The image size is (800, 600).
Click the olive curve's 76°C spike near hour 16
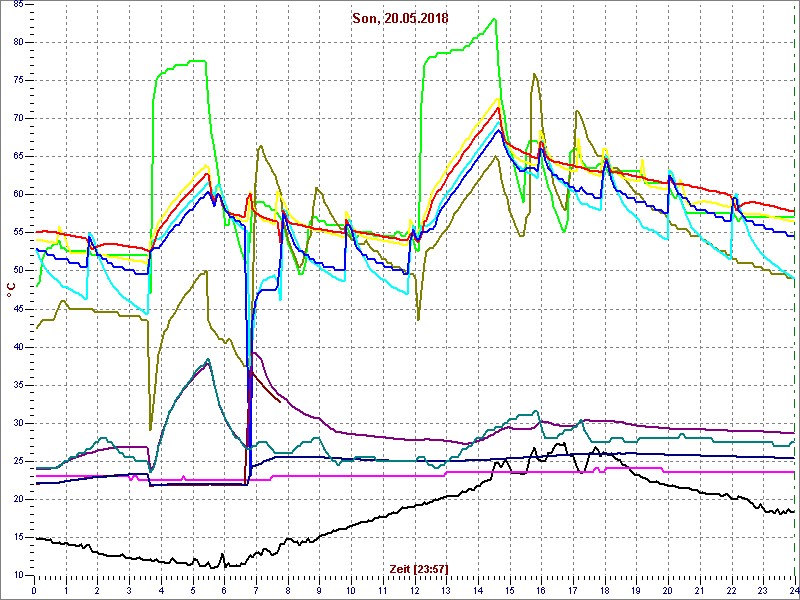point(534,74)
